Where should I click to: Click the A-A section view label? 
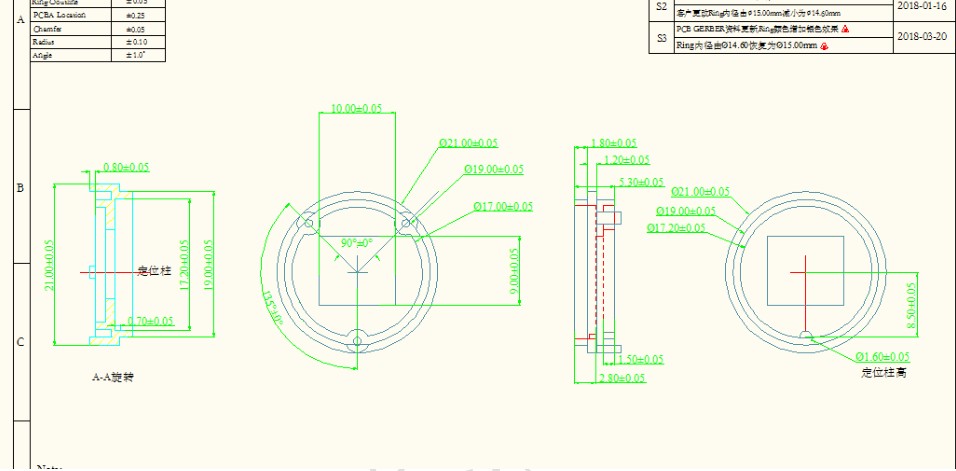coord(112,378)
